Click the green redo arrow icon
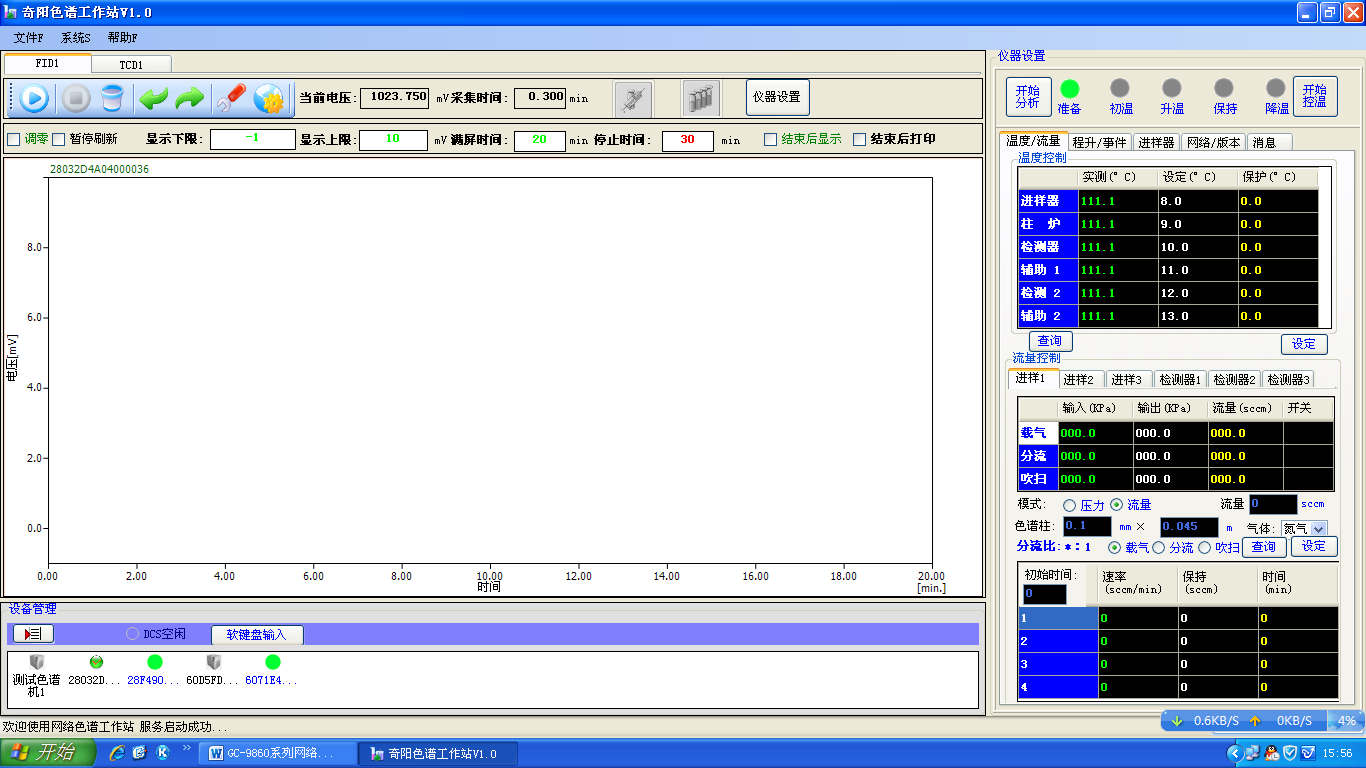 (x=190, y=98)
